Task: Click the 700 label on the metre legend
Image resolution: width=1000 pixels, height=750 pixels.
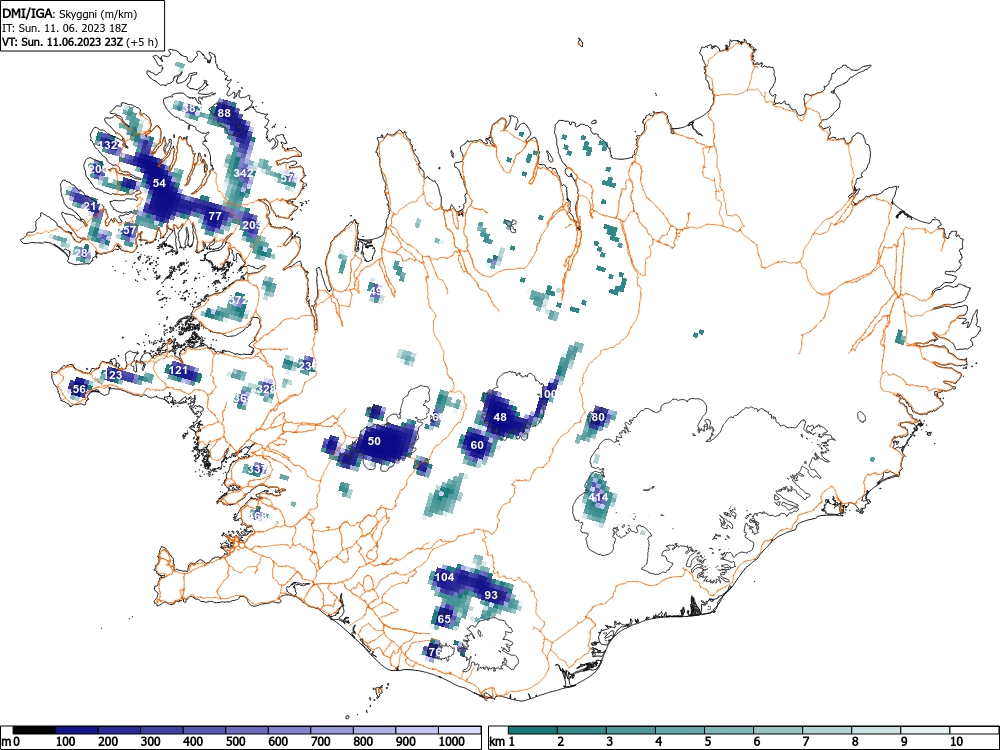Action: coord(320,742)
